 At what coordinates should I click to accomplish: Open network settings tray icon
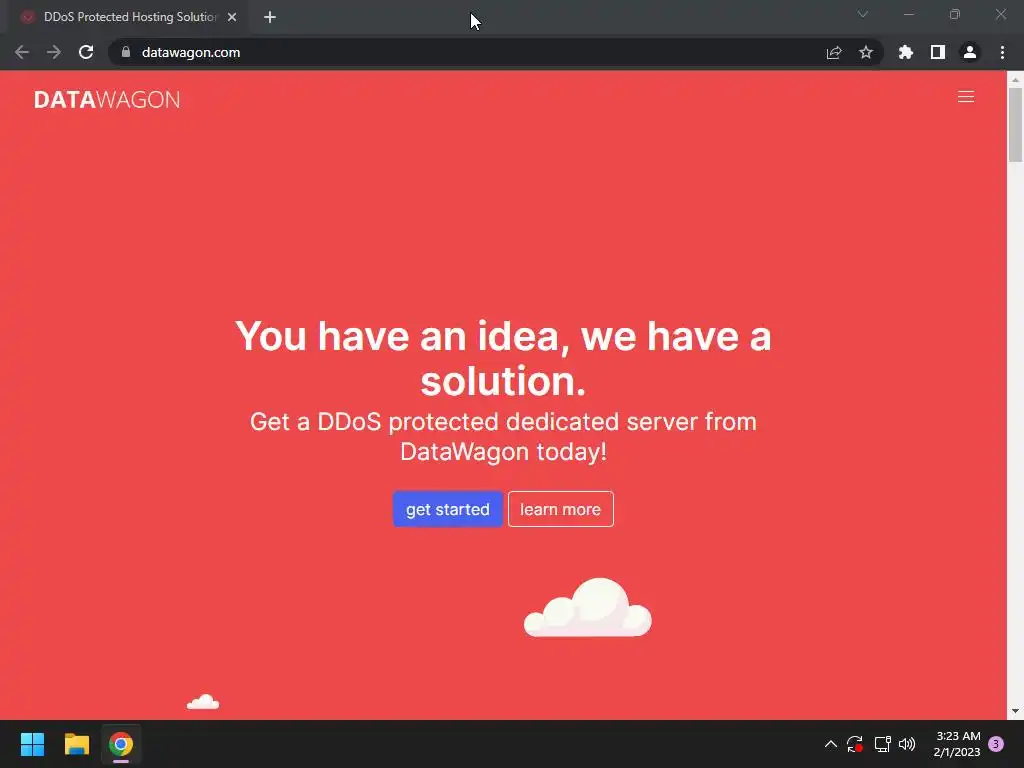tap(882, 744)
